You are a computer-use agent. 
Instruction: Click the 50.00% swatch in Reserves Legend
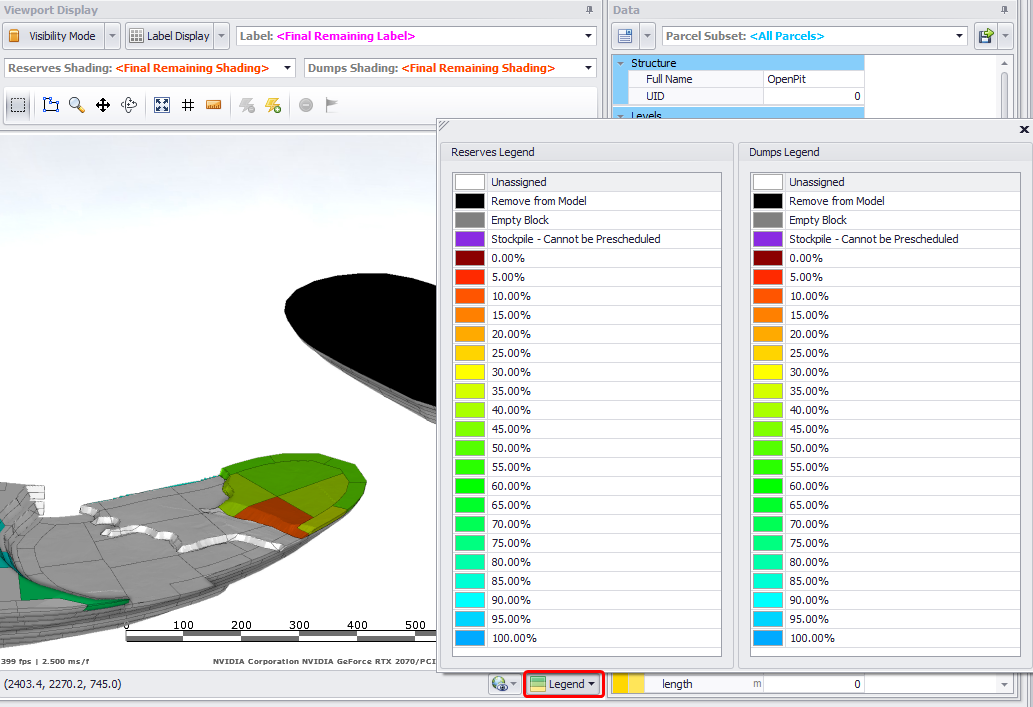pyautogui.click(x=470, y=448)
